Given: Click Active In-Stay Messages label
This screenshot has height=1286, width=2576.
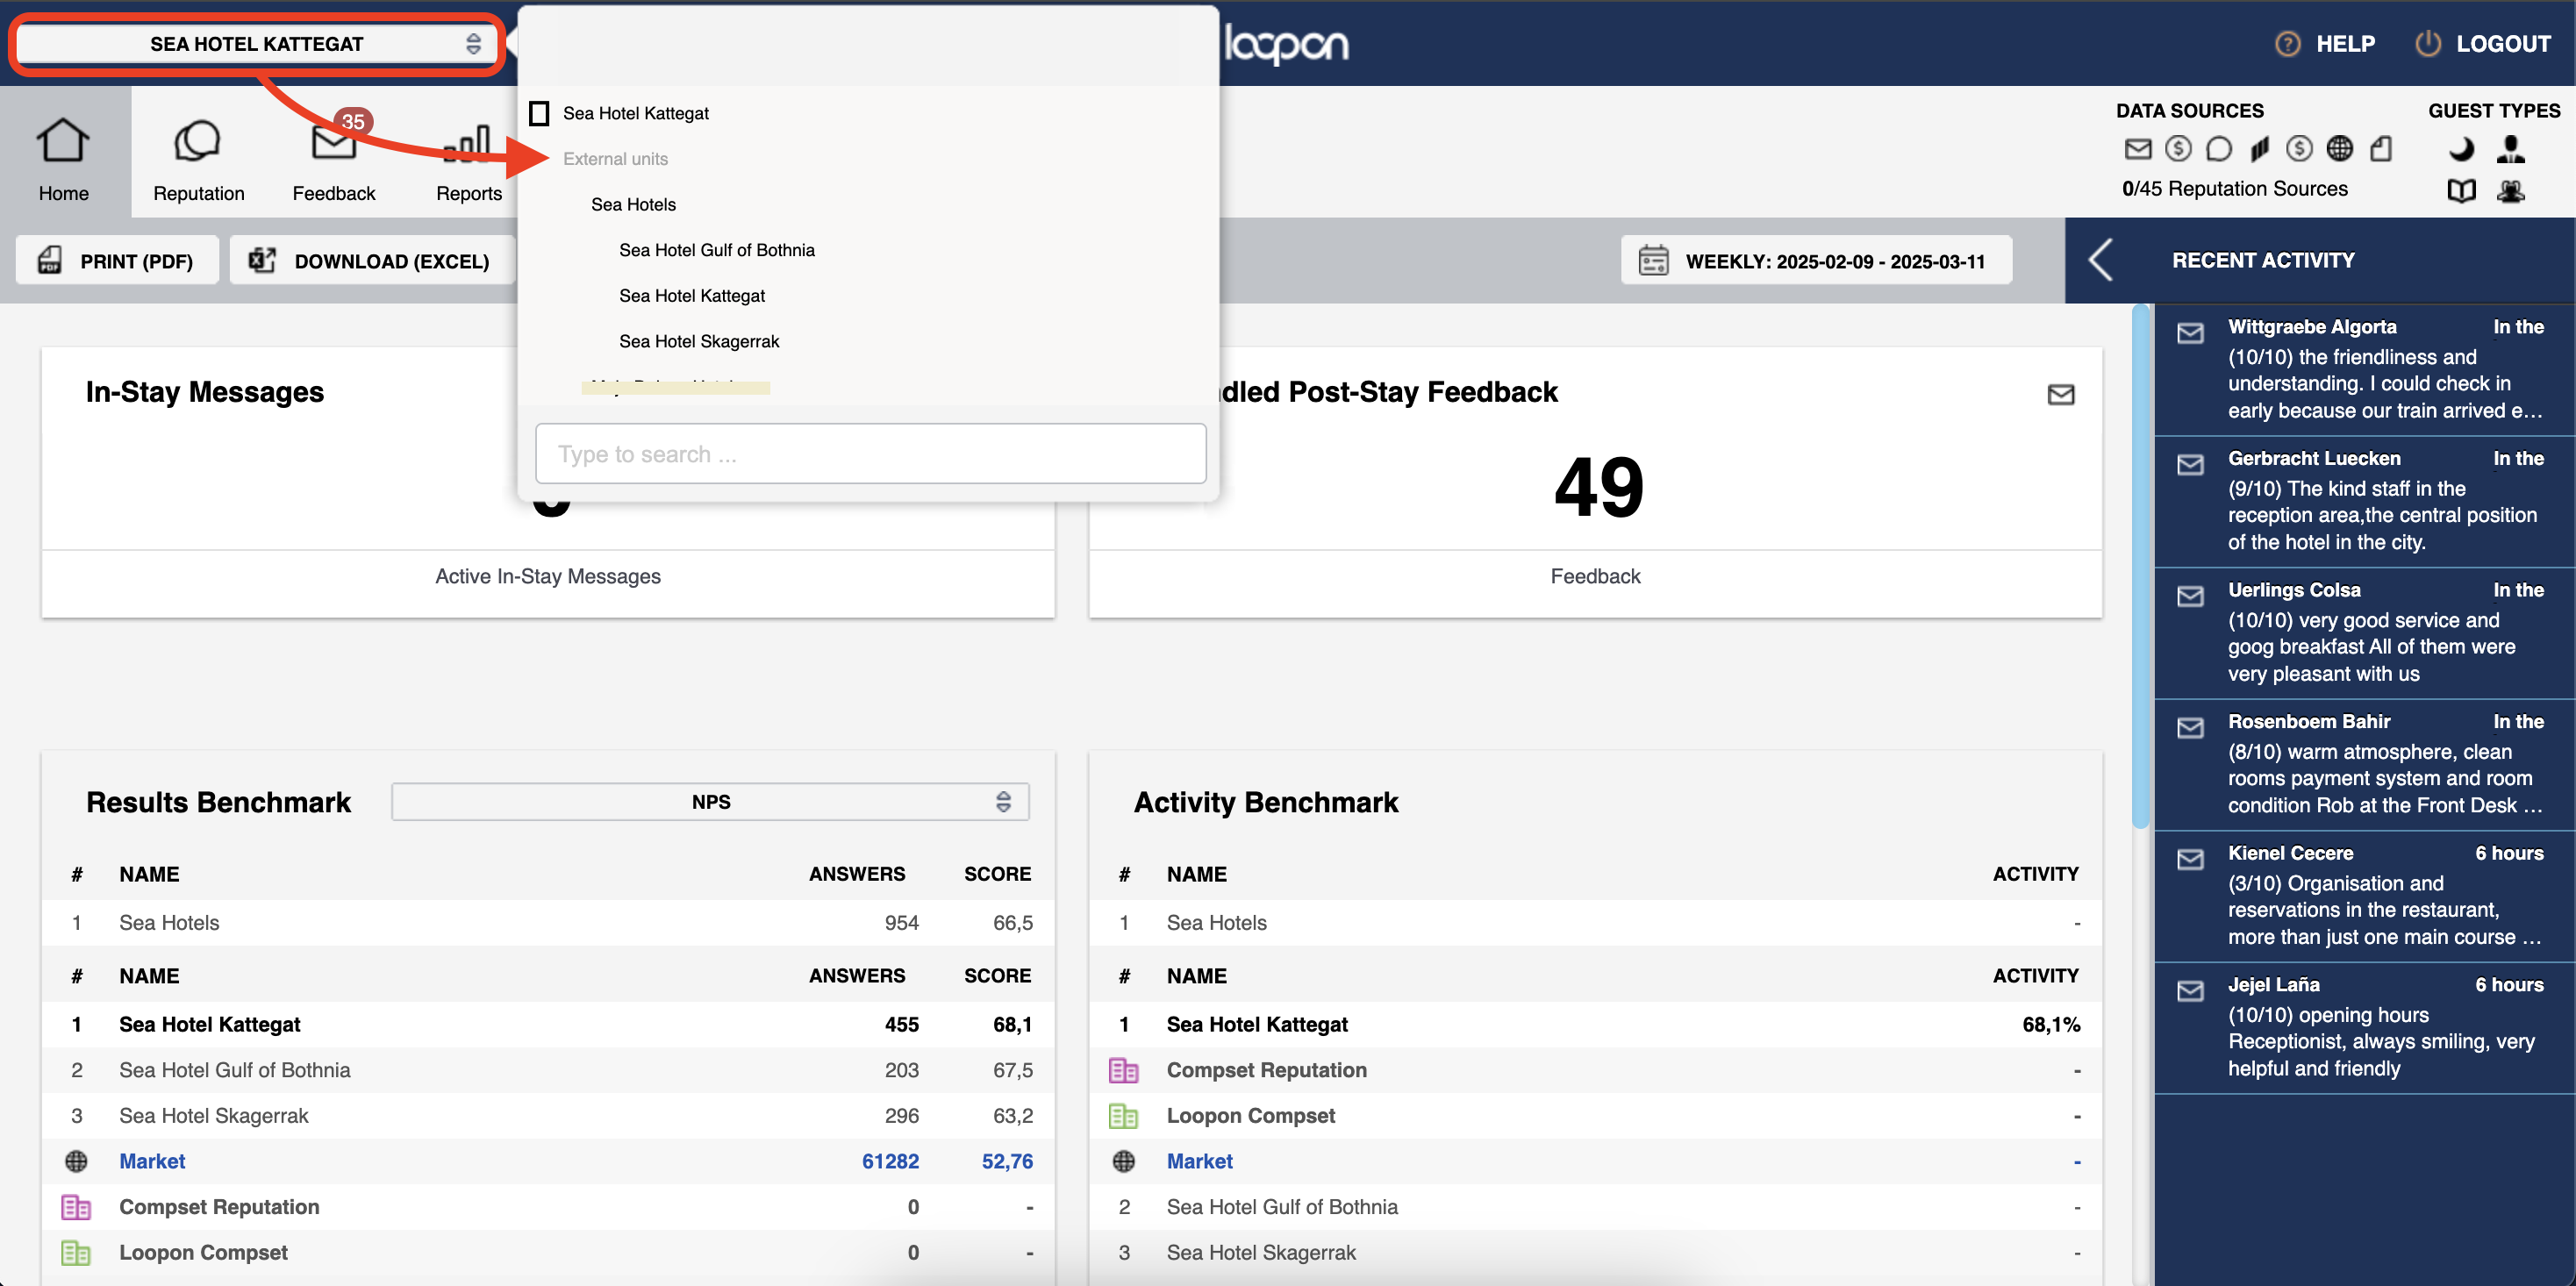Looking at the screenshot, I should pyautogui.click(x=547, y=576).
